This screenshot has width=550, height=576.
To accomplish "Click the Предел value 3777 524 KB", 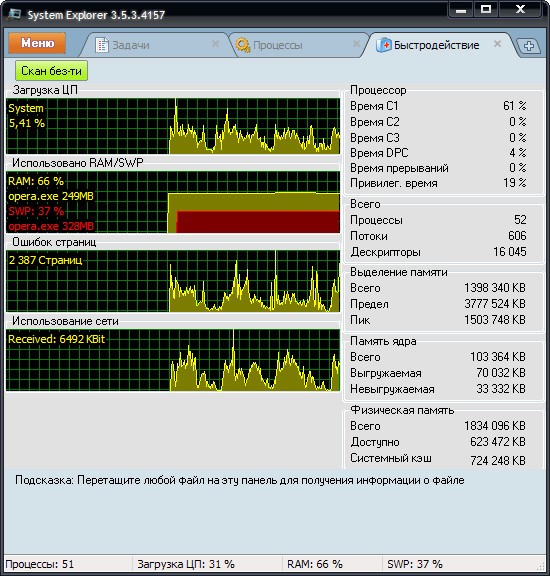I will click(495, 304).
